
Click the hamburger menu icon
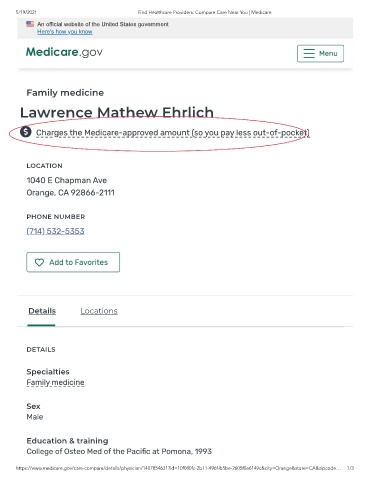coord(309,53)
